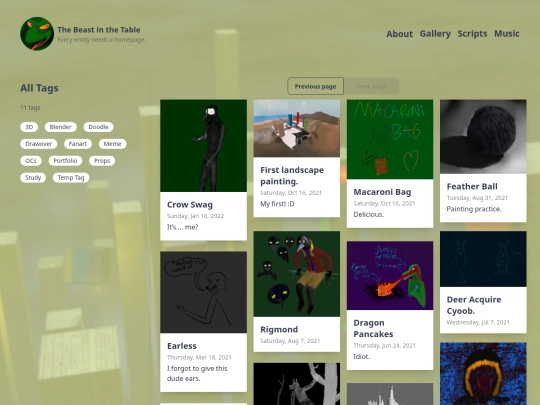Click the Feather Ball title
The height and width of the screenshot is (405, 540).
point(472,186)
